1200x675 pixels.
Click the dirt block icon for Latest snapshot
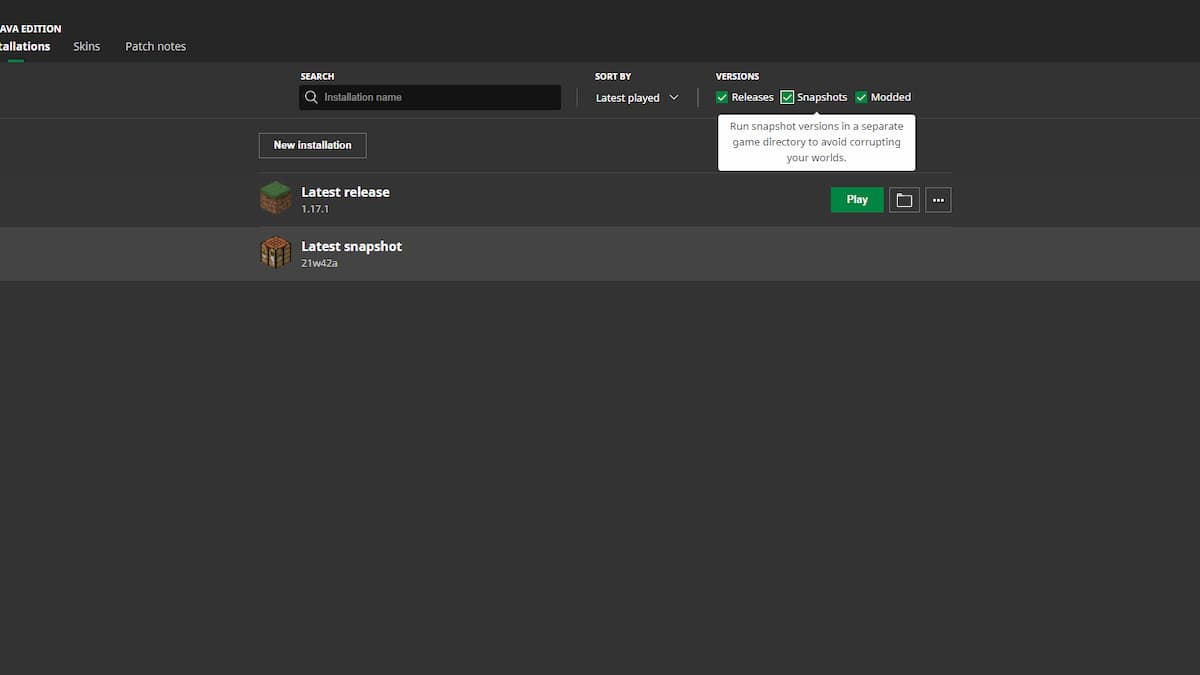[275, 252]
